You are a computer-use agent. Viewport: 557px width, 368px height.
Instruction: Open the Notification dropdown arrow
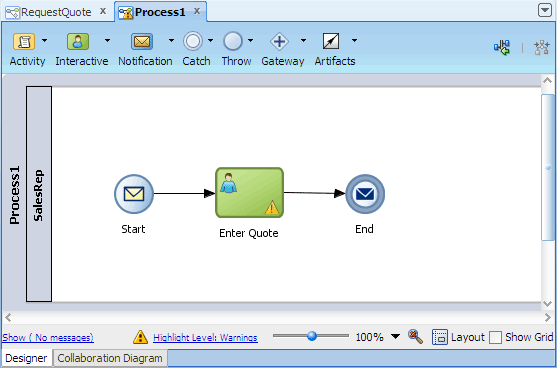point(171,40)
